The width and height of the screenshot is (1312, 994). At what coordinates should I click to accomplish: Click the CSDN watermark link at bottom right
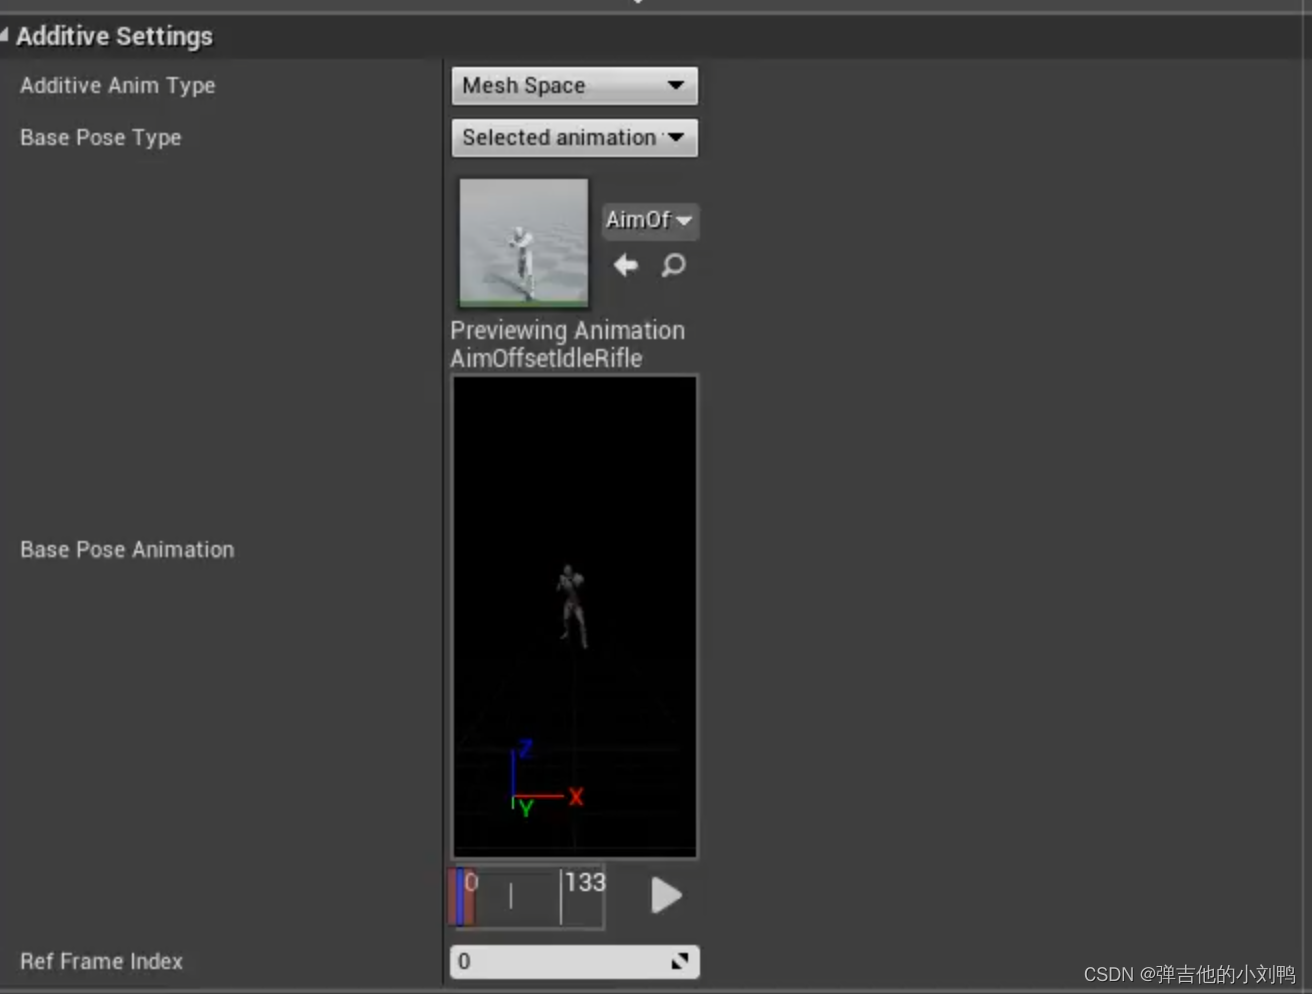[1190, 973]
